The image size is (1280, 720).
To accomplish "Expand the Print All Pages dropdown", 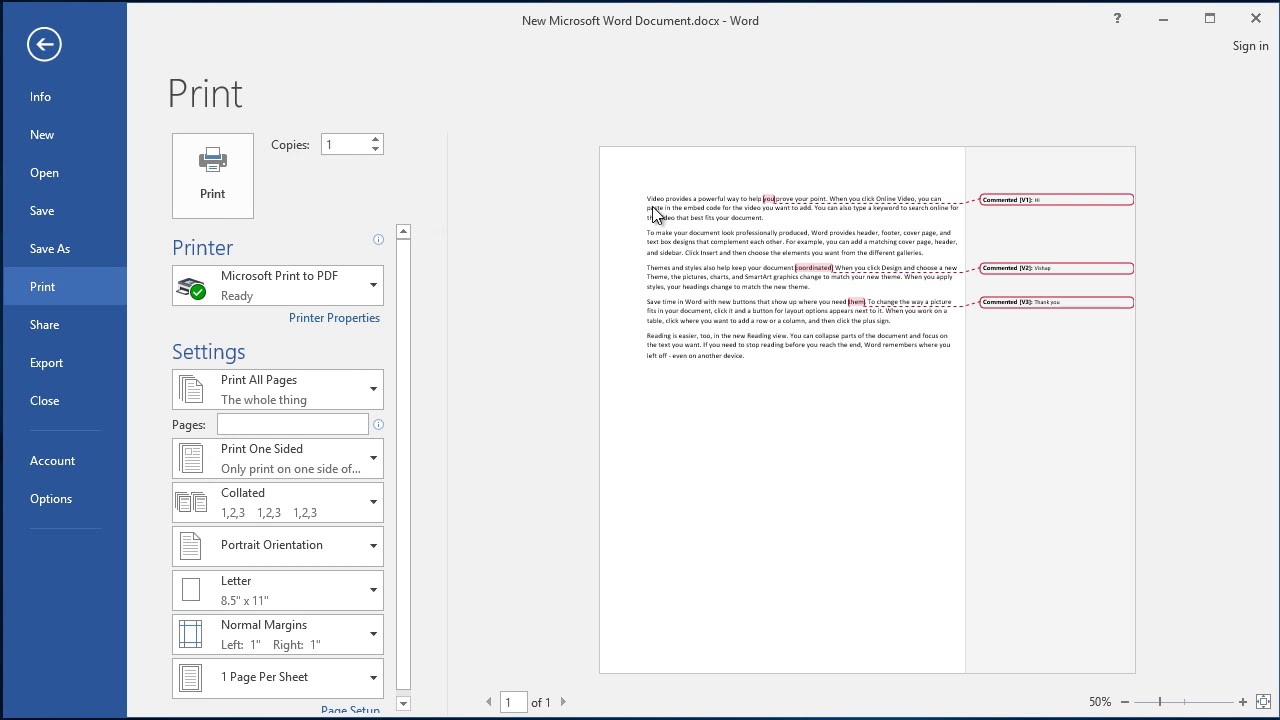I will coord(278,390).
